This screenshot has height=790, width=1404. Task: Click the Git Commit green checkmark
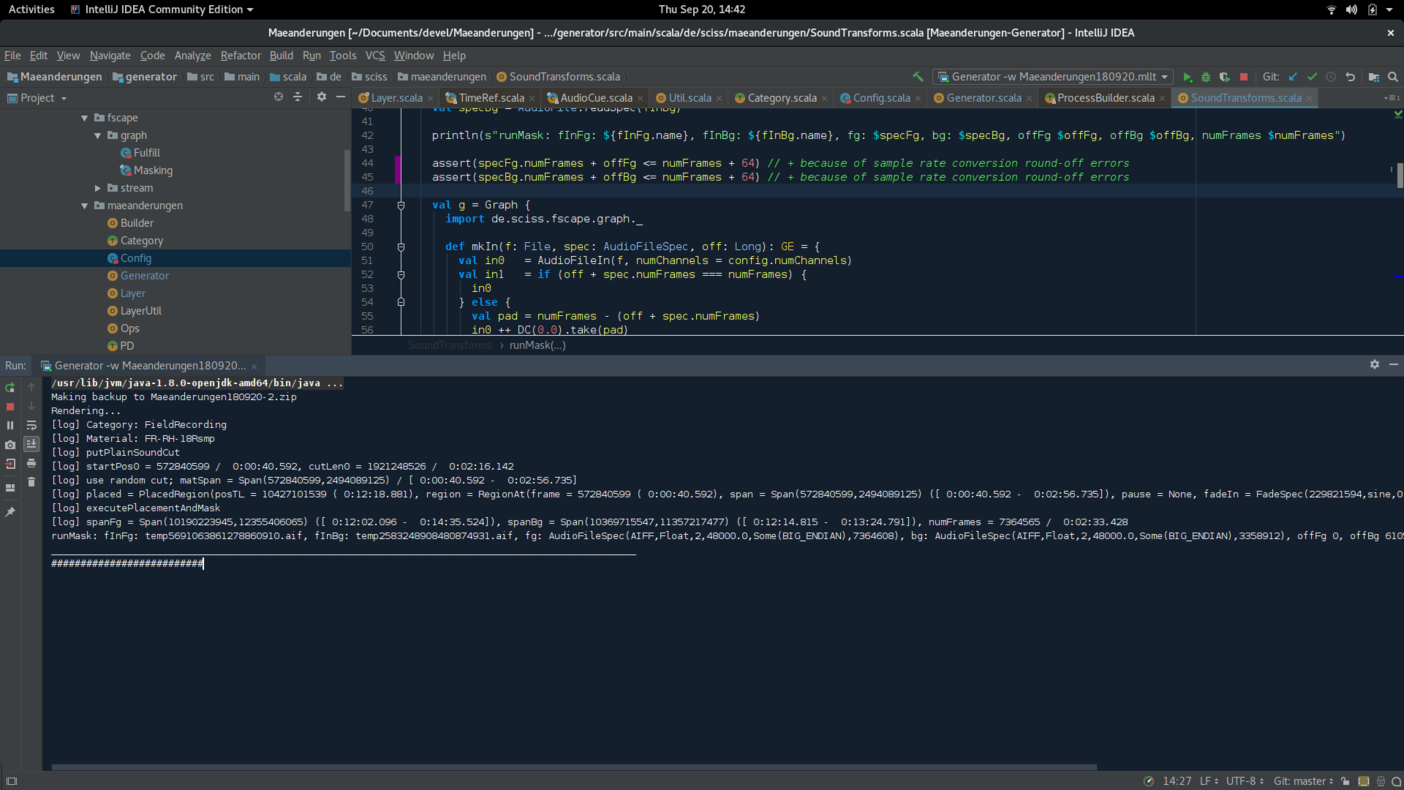point(1312,77)
